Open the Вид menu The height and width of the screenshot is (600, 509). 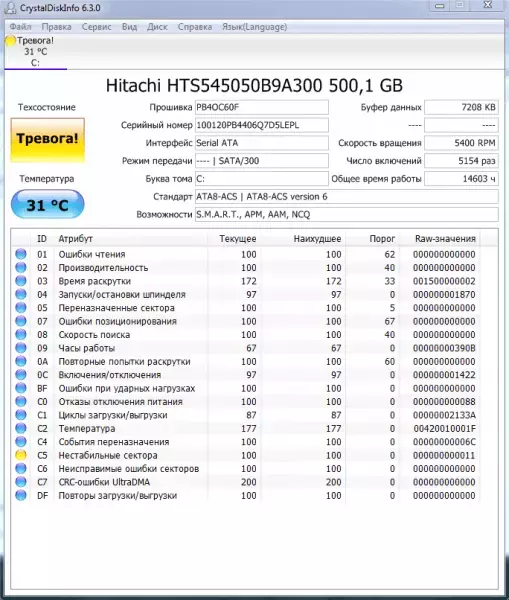click(x=129, y=27)
